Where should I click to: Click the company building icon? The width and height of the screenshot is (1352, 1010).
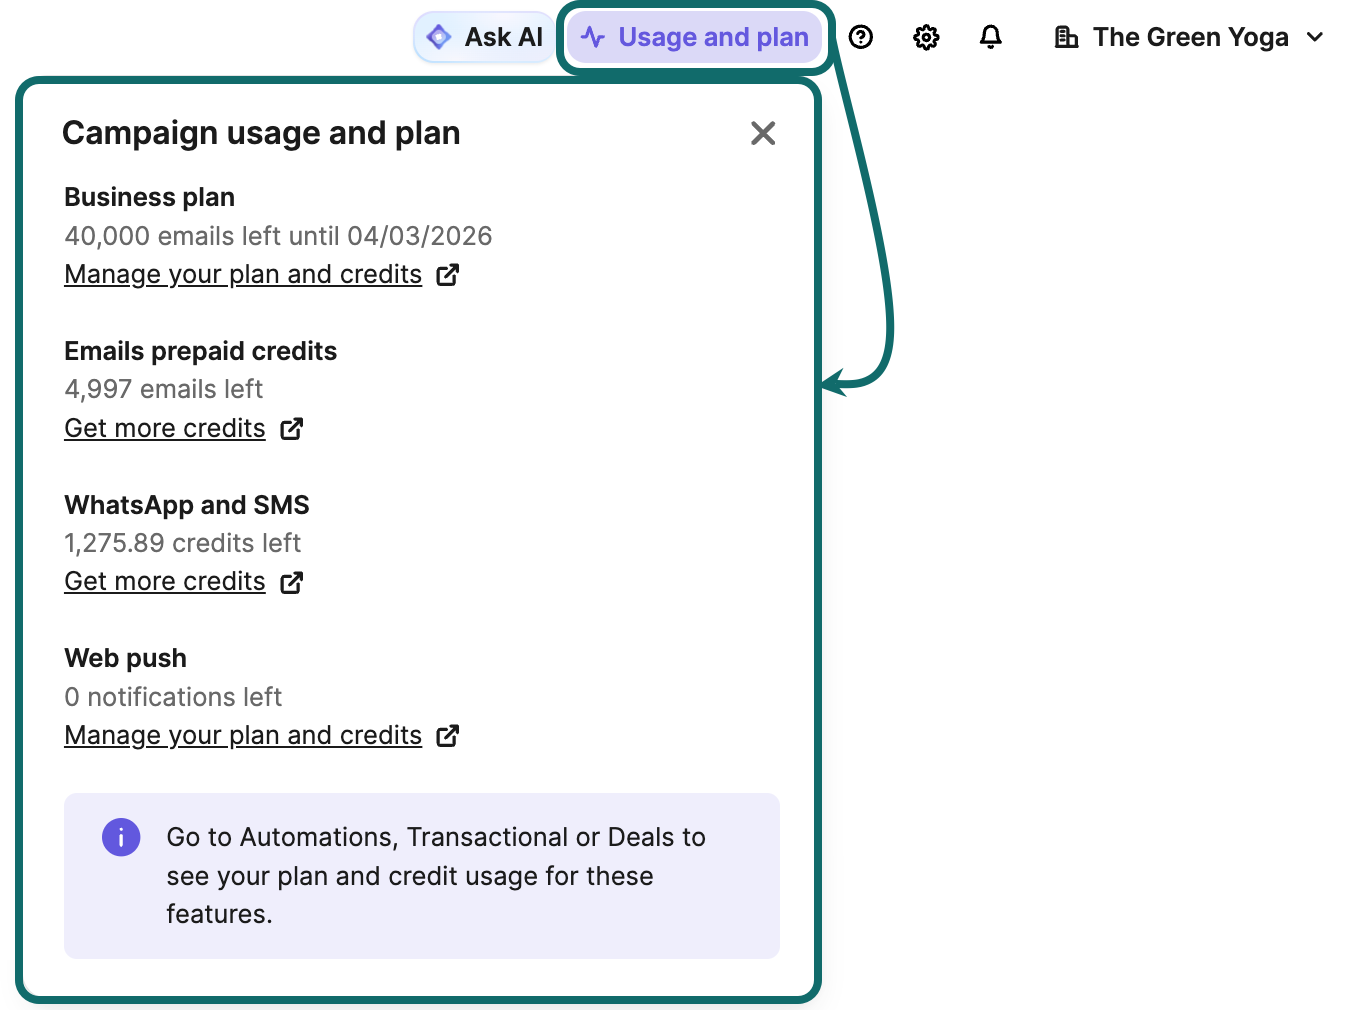coord(1066,36)
